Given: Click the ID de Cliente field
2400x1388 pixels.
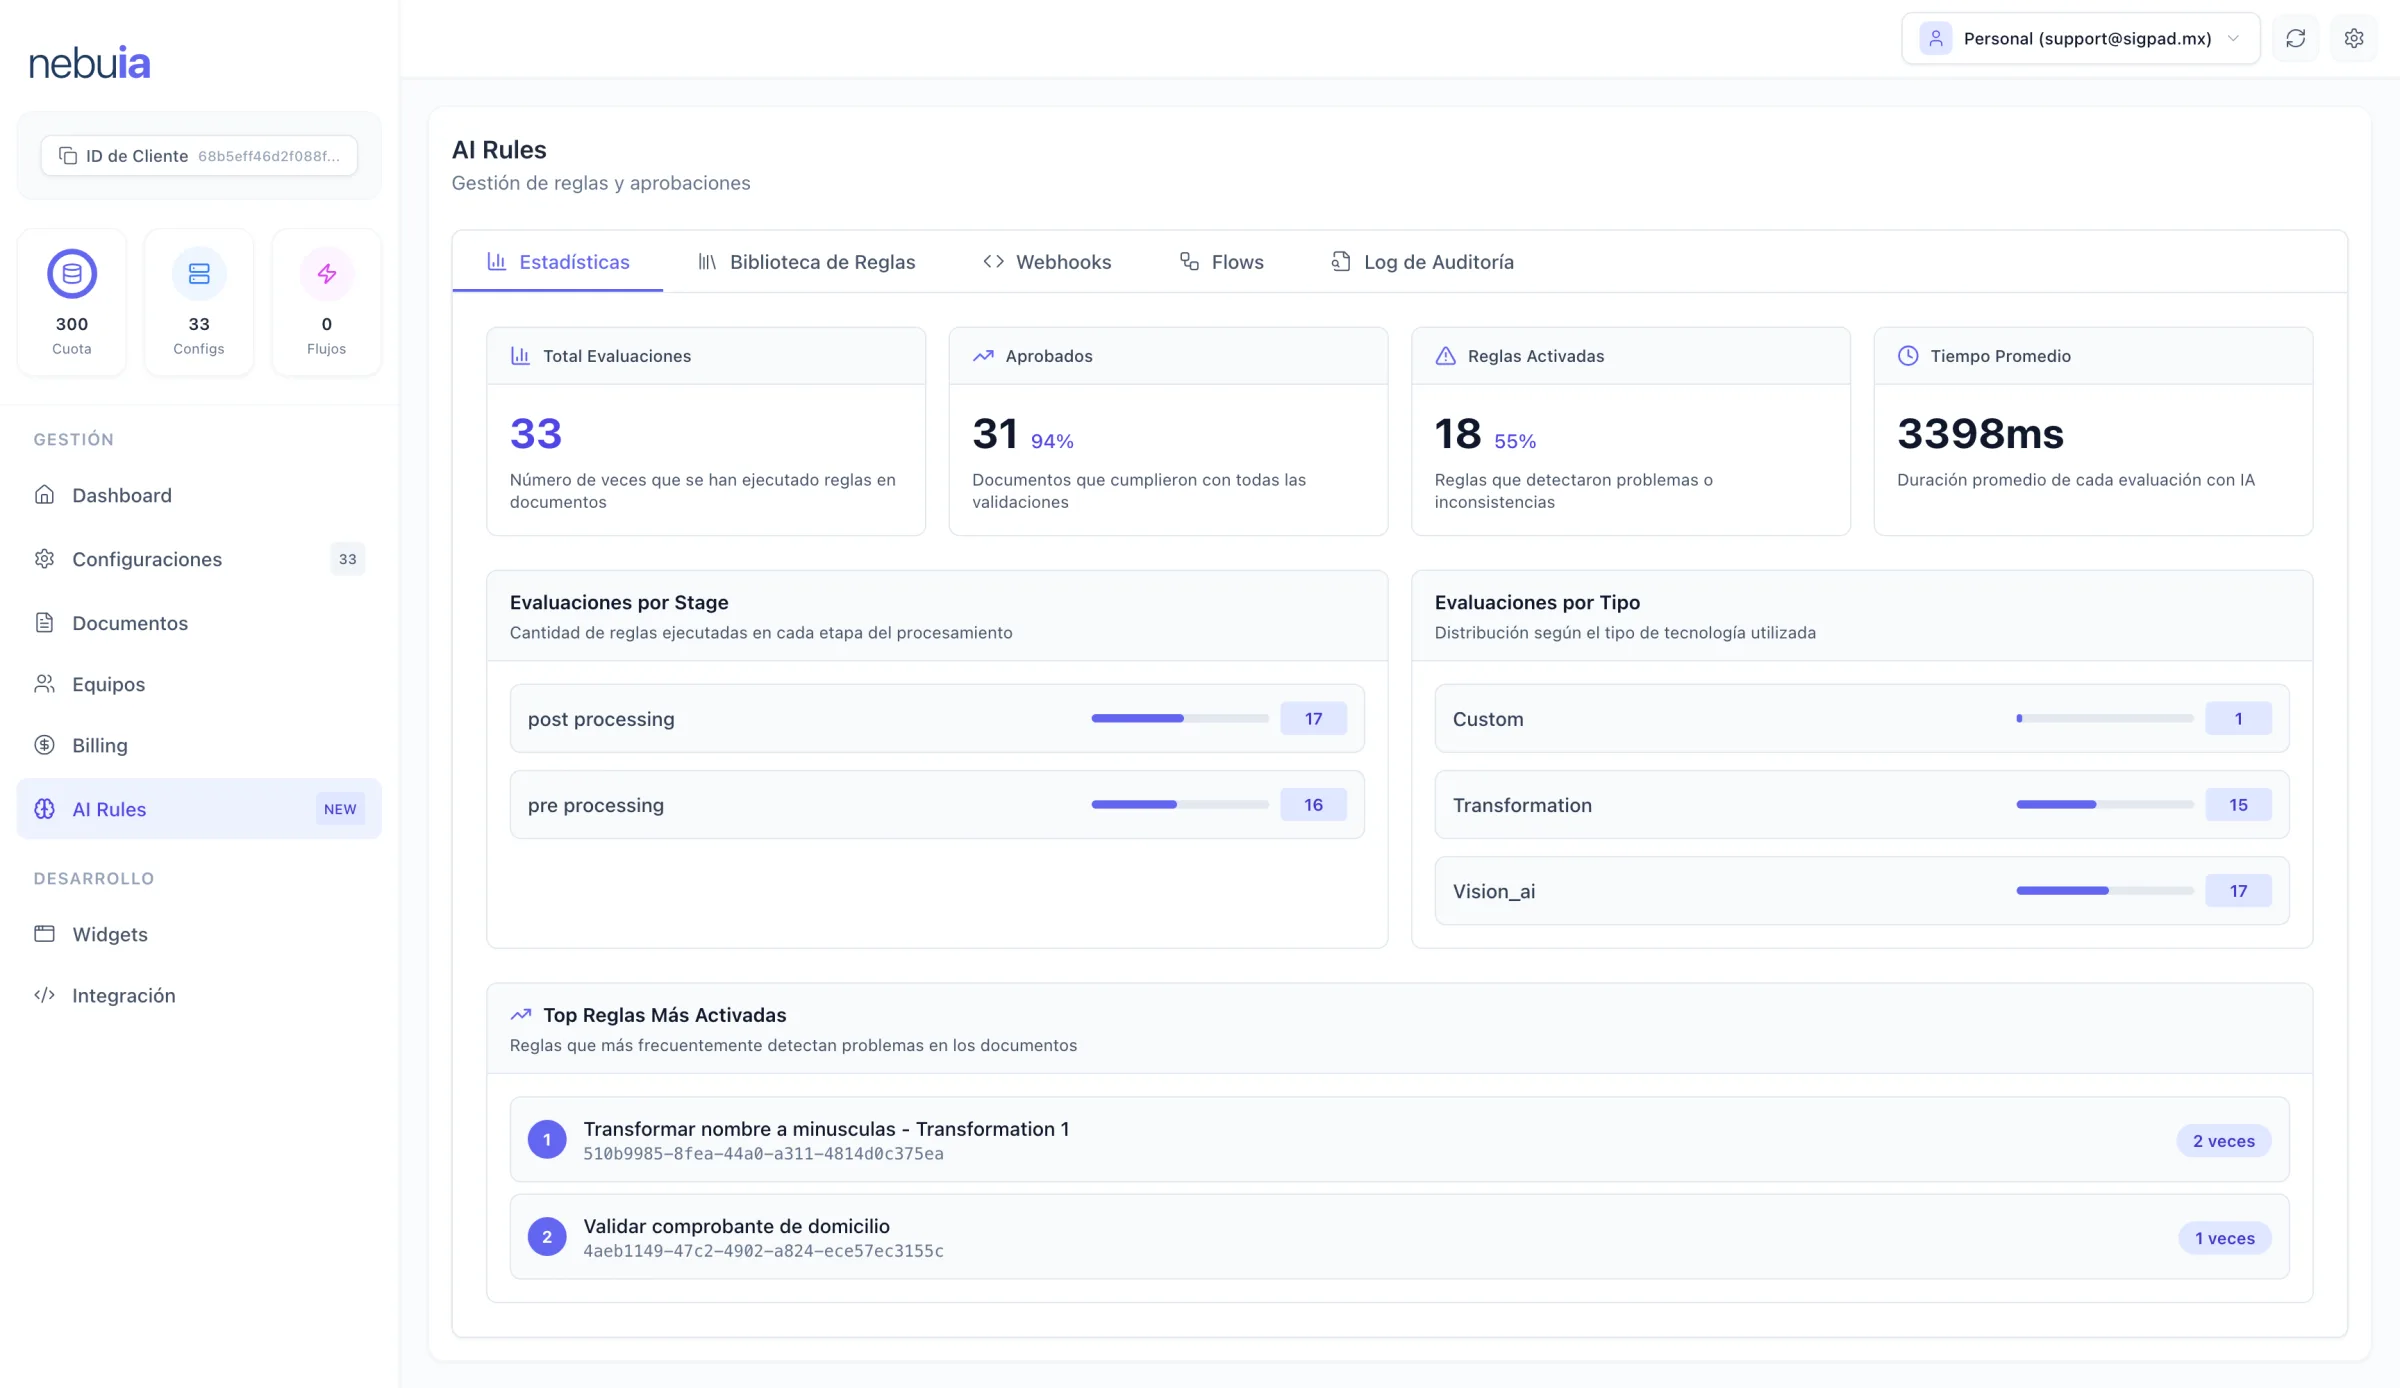Looking at the screenshot, I should (199, 155).
